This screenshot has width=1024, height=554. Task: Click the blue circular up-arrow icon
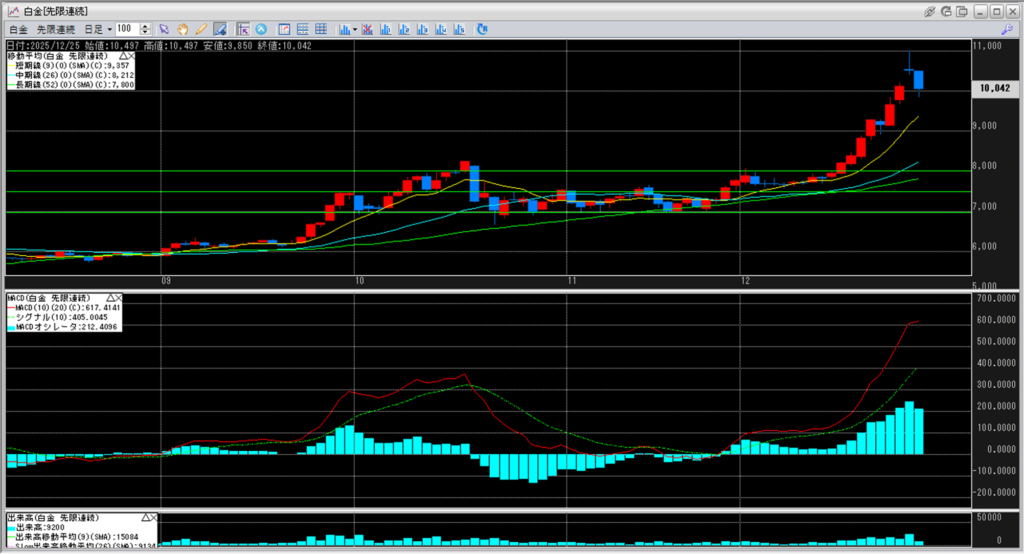tap(261, 29)
